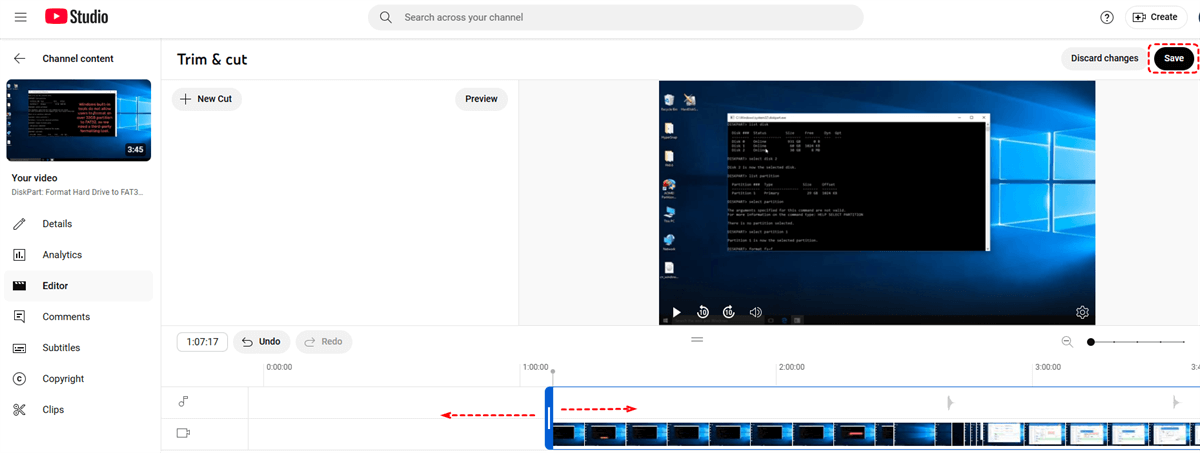Image resolution: width=1200 pixels, height=453 pixels.
Task: Add a New Cut
Action: [207, 99]
